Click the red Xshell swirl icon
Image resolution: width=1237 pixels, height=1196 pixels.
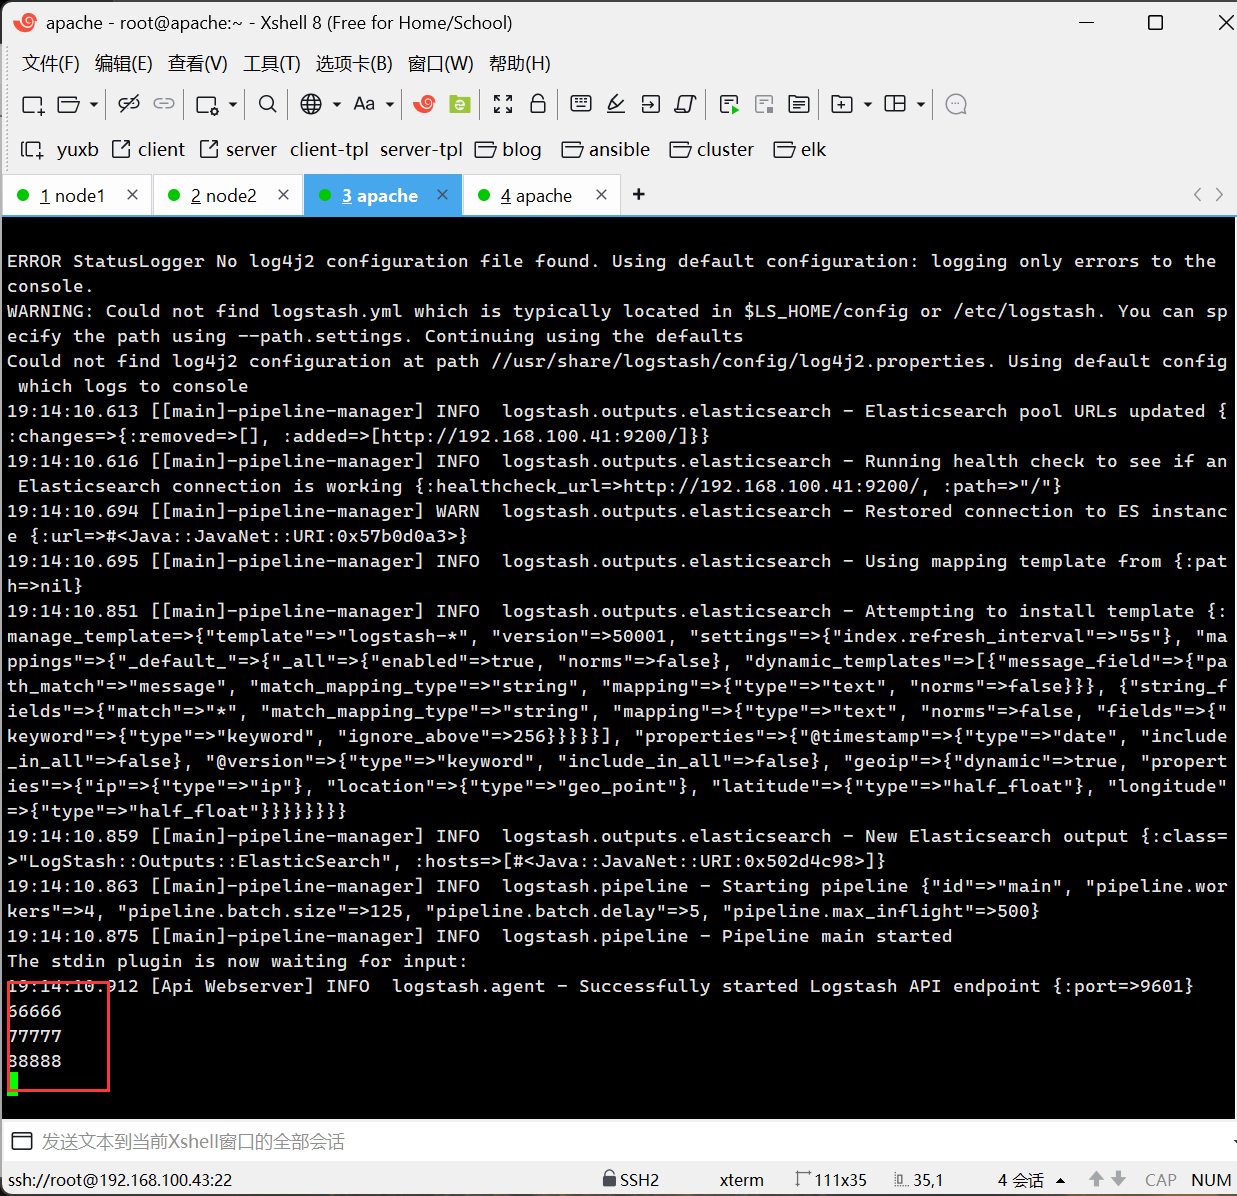tap(425, 104)
